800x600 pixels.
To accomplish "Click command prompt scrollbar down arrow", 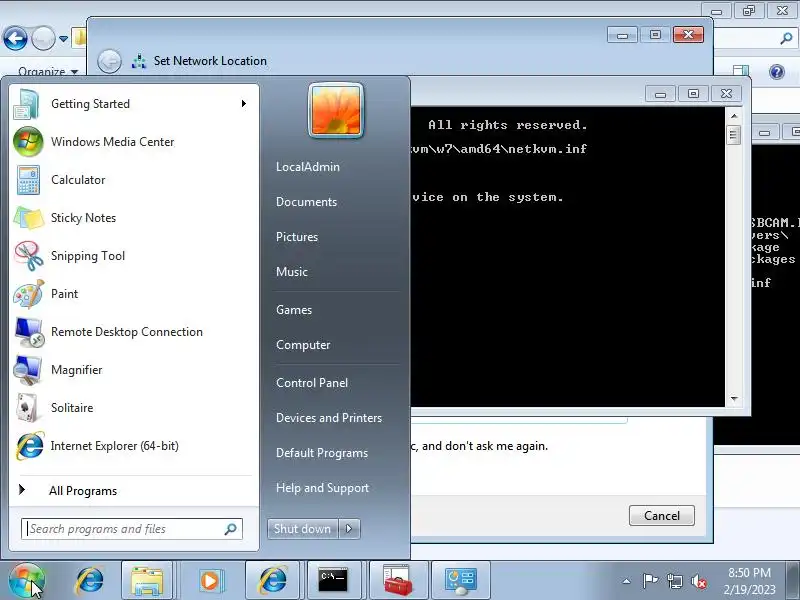I will click(734, 398).
